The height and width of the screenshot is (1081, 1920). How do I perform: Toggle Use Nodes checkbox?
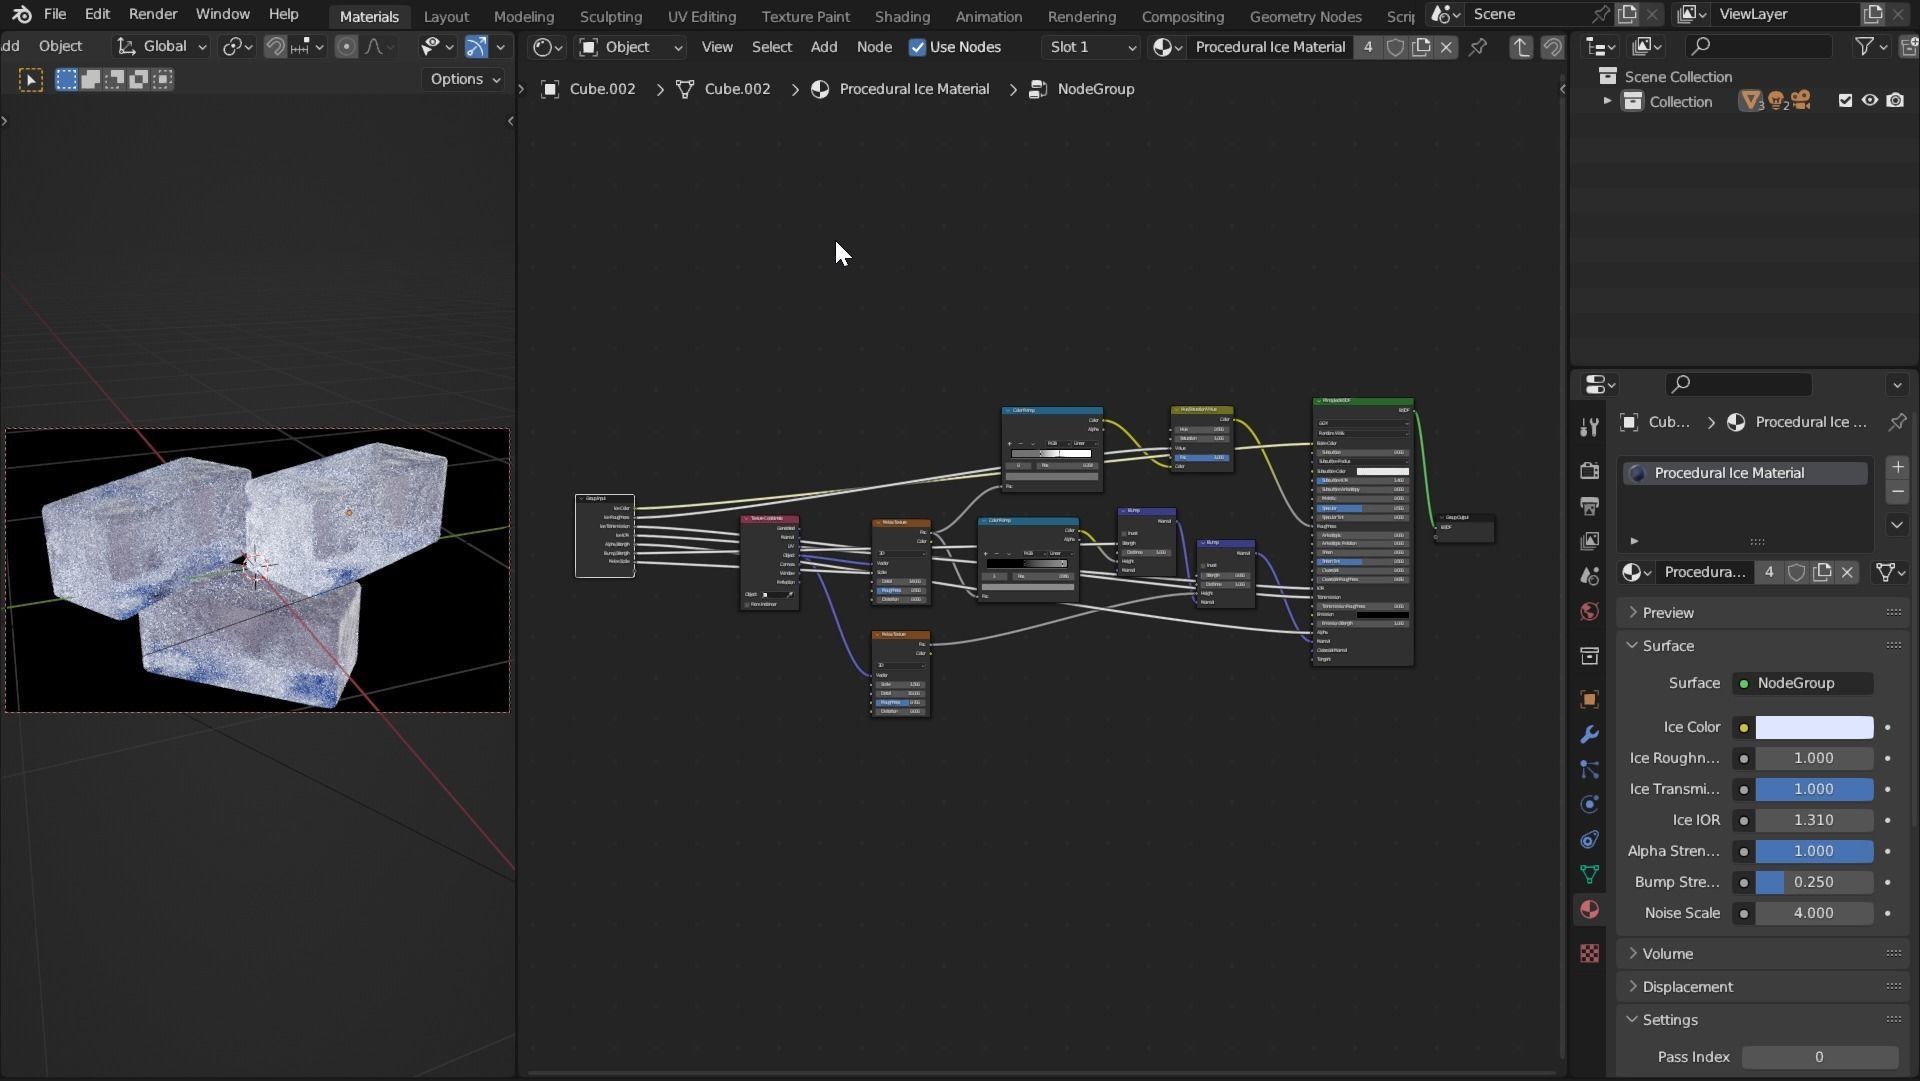click(917, 47)
